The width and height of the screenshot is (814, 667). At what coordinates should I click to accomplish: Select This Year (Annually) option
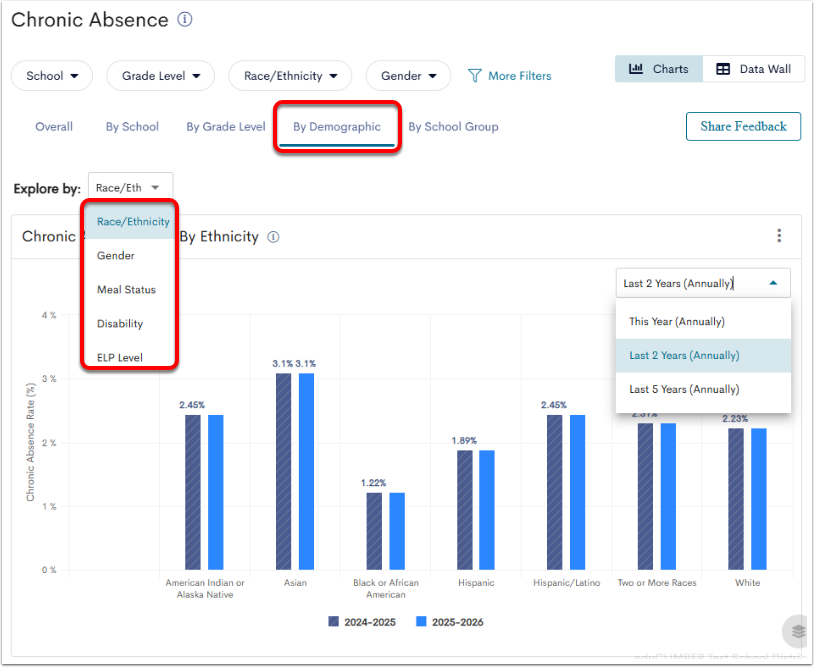(703, 321)
